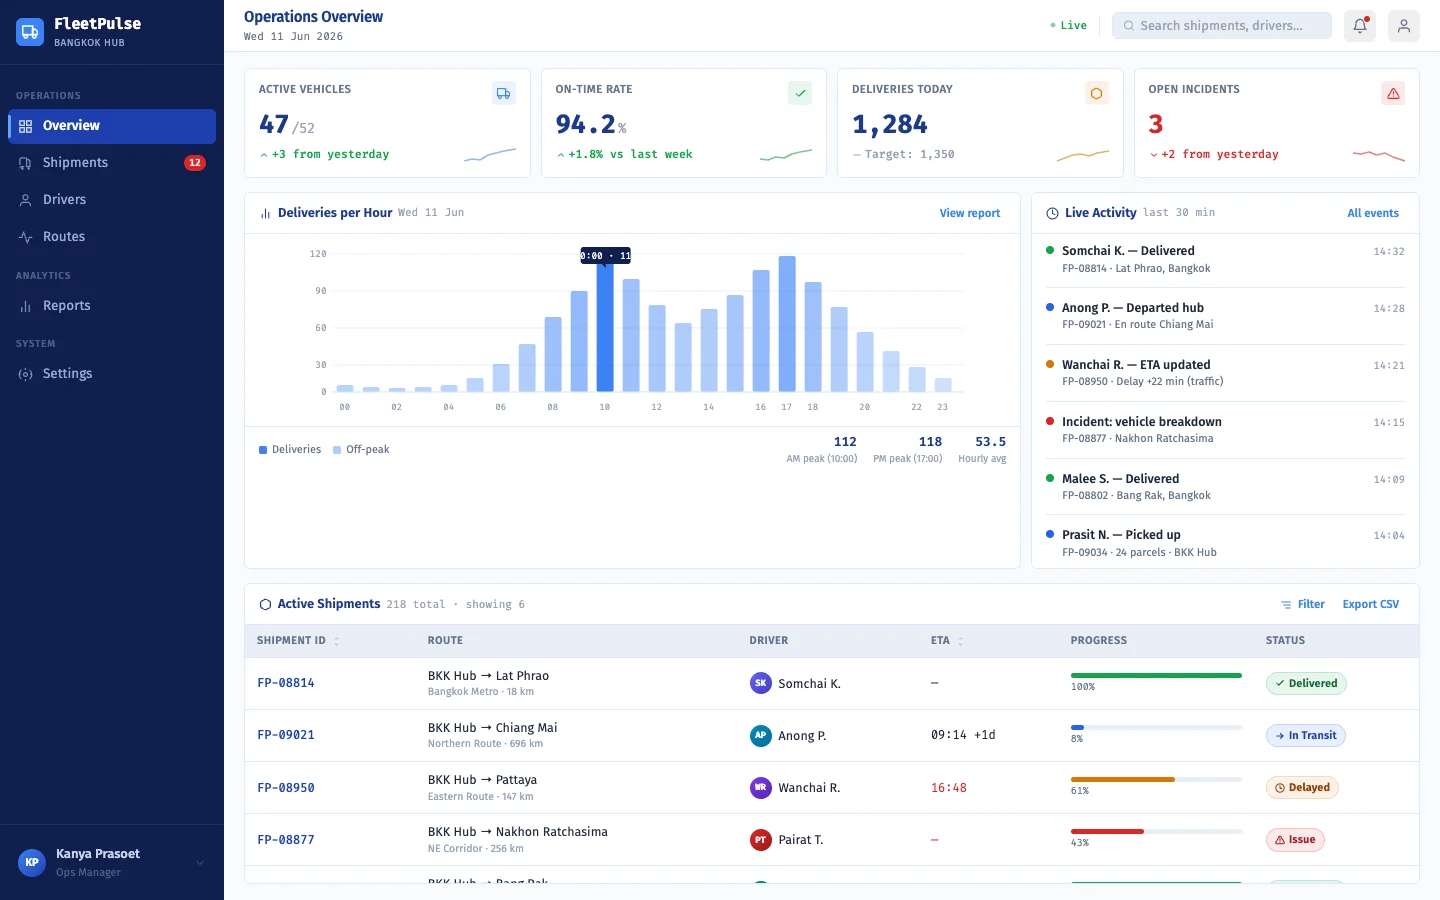Click the 16:48 ETA value
The height and width of the screenshot is (900, 1440).
point(949,788)
